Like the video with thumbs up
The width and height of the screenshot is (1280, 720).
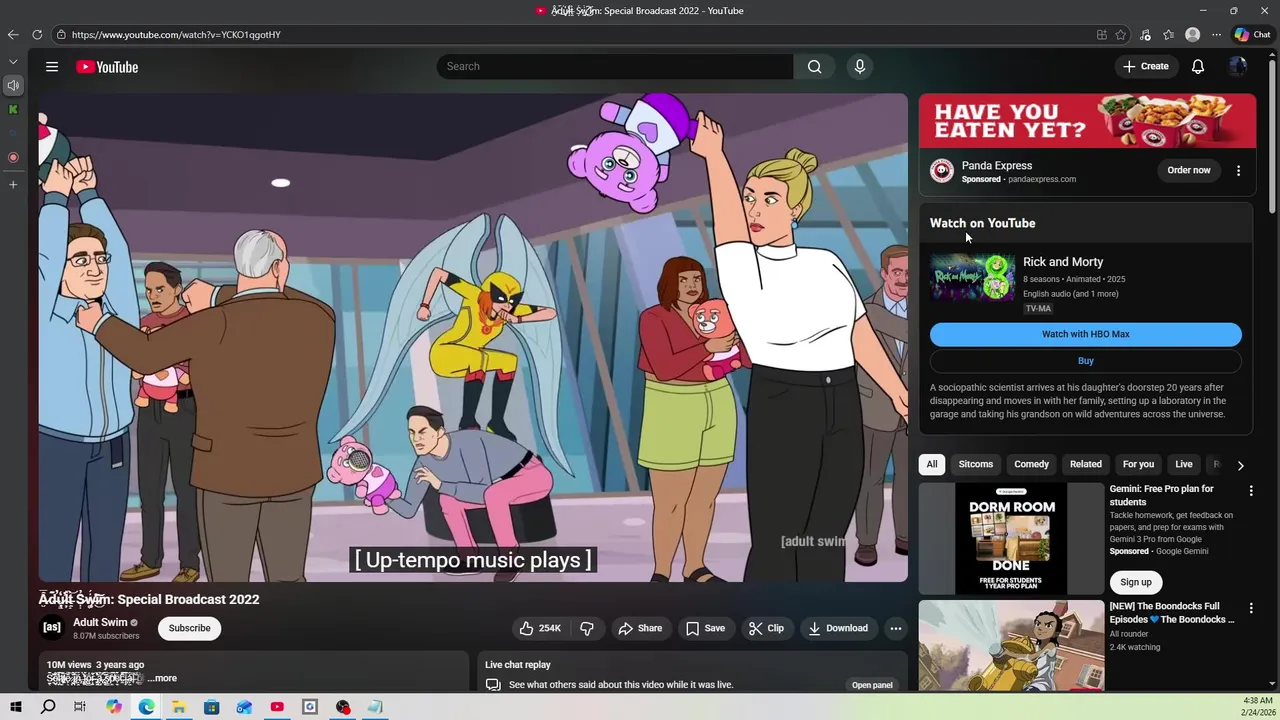click(540, 628)
